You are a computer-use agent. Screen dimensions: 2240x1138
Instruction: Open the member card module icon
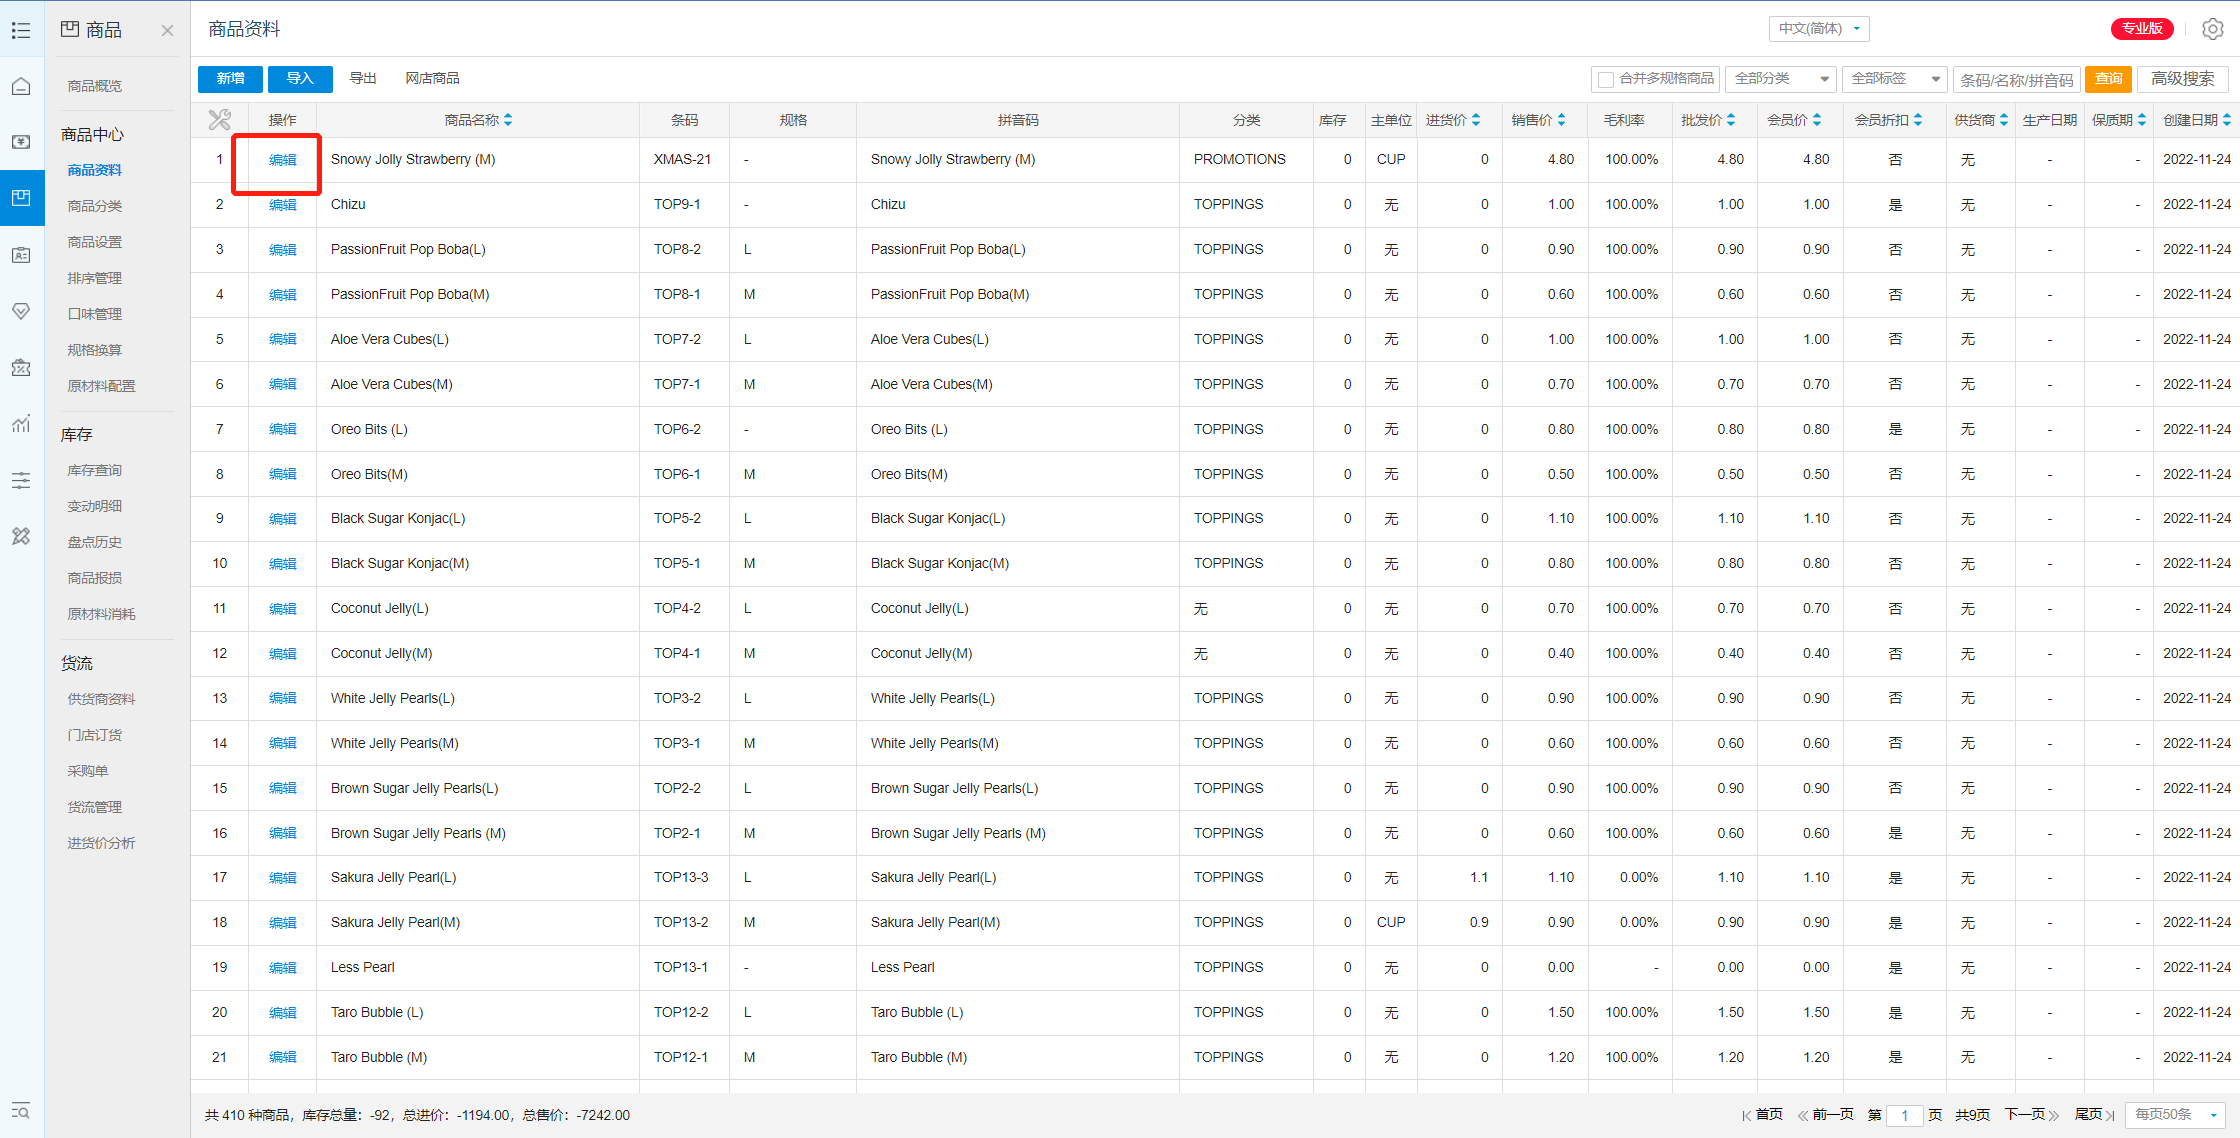point(21,255)
